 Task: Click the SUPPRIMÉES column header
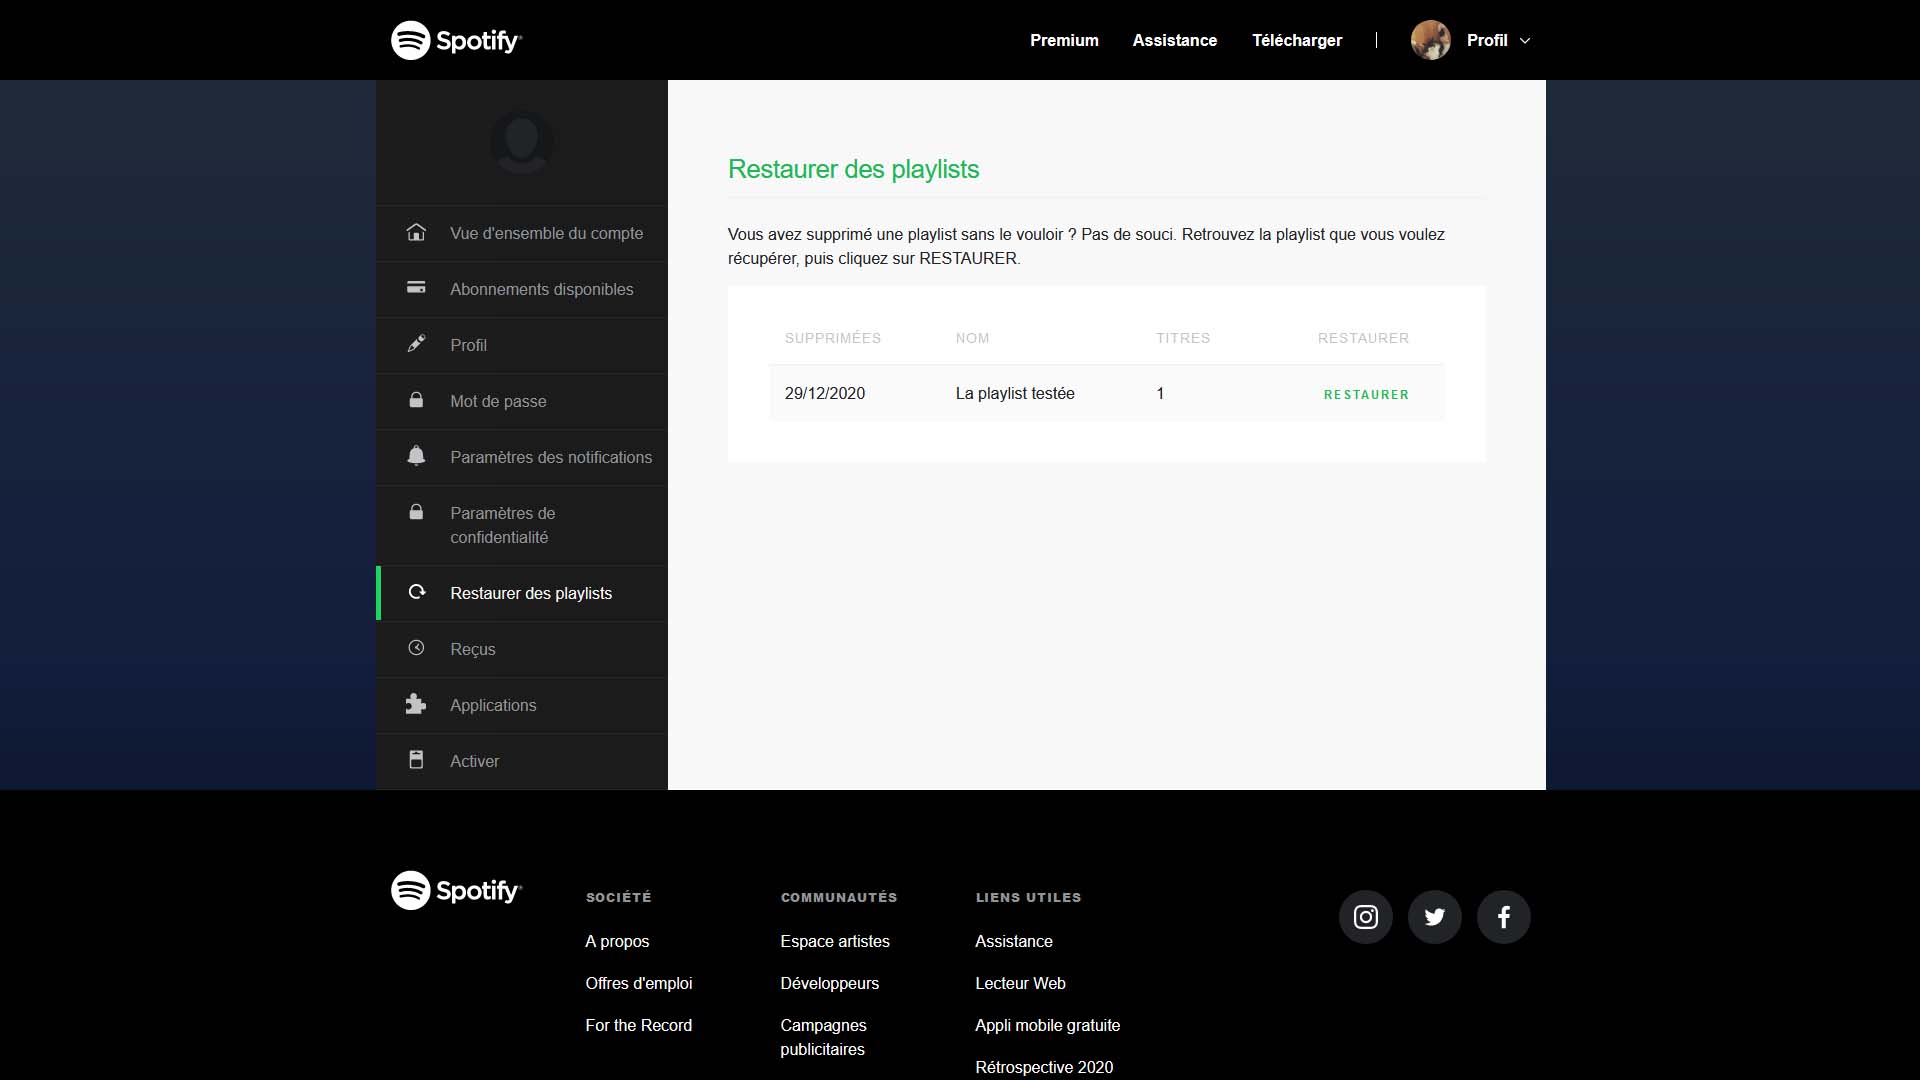point(833,338)
